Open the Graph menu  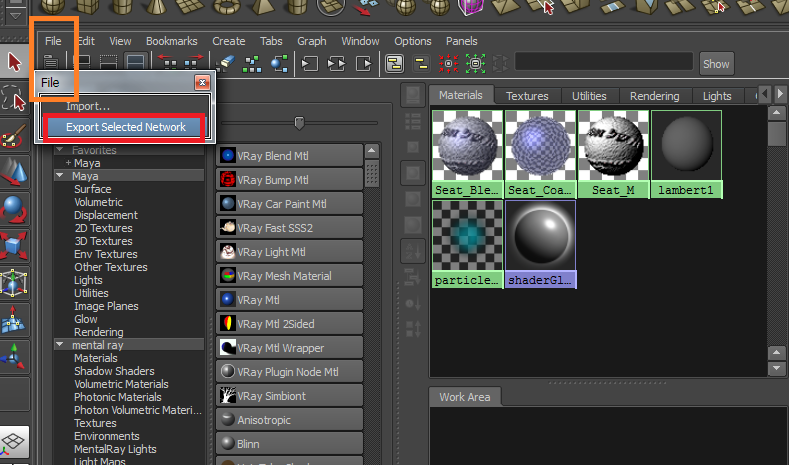point(311,41)
